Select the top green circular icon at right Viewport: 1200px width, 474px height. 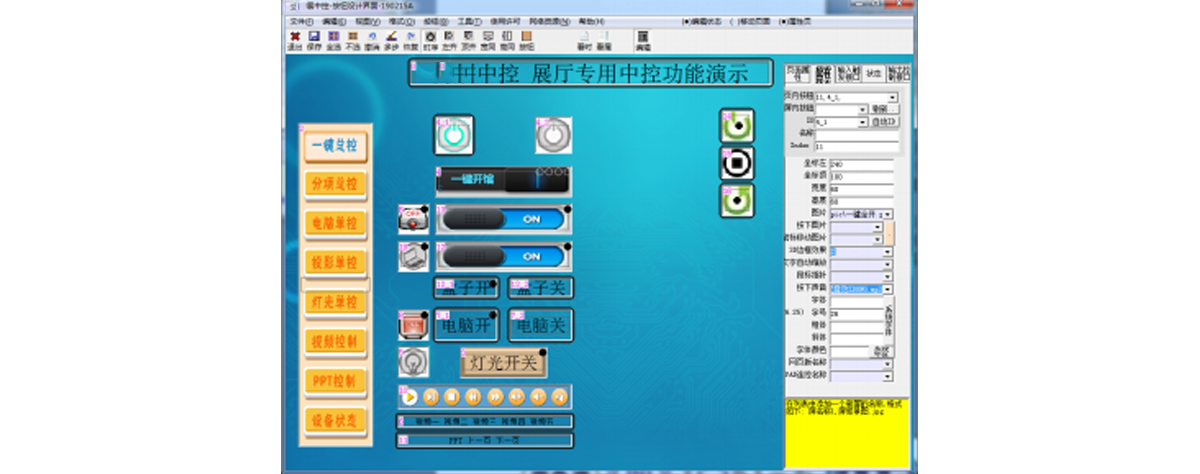pyautogui.click(x=737, y=126)
